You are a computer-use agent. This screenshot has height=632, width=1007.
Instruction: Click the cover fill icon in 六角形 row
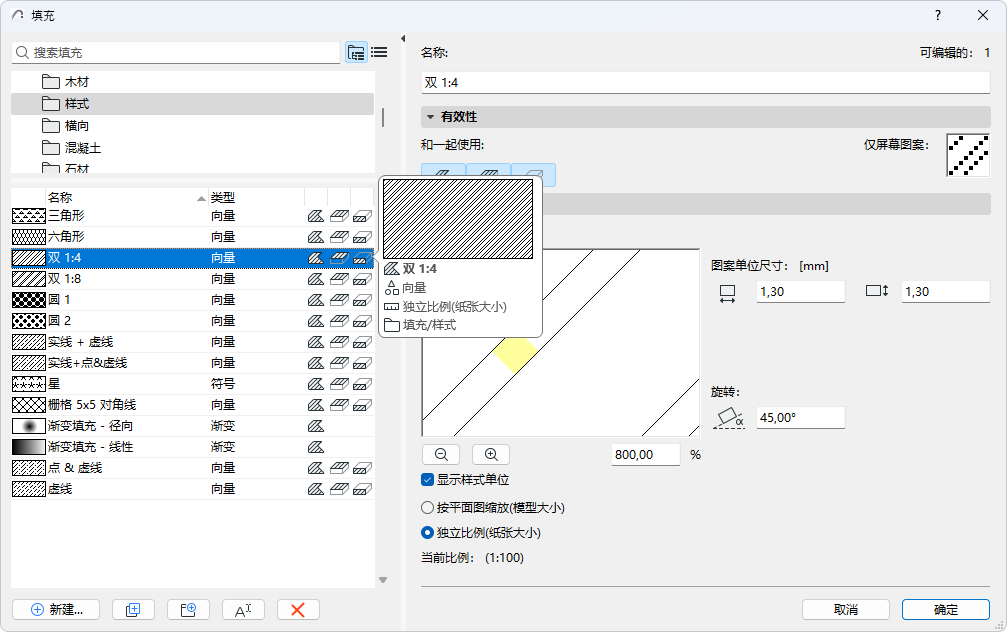click(x=339, y=237)
